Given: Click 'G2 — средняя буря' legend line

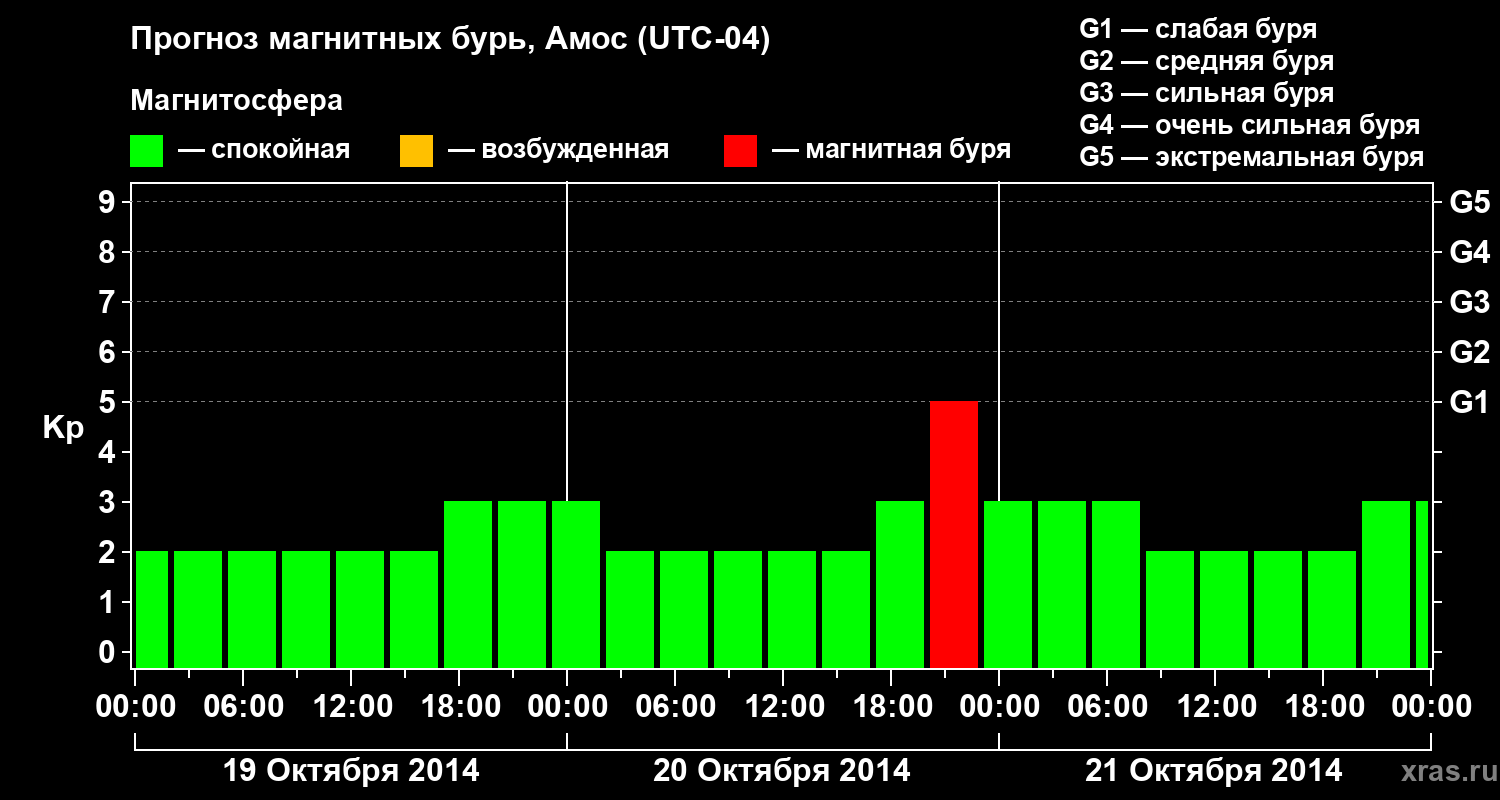Looking at the screenshot, I should tap(1207, 61).
